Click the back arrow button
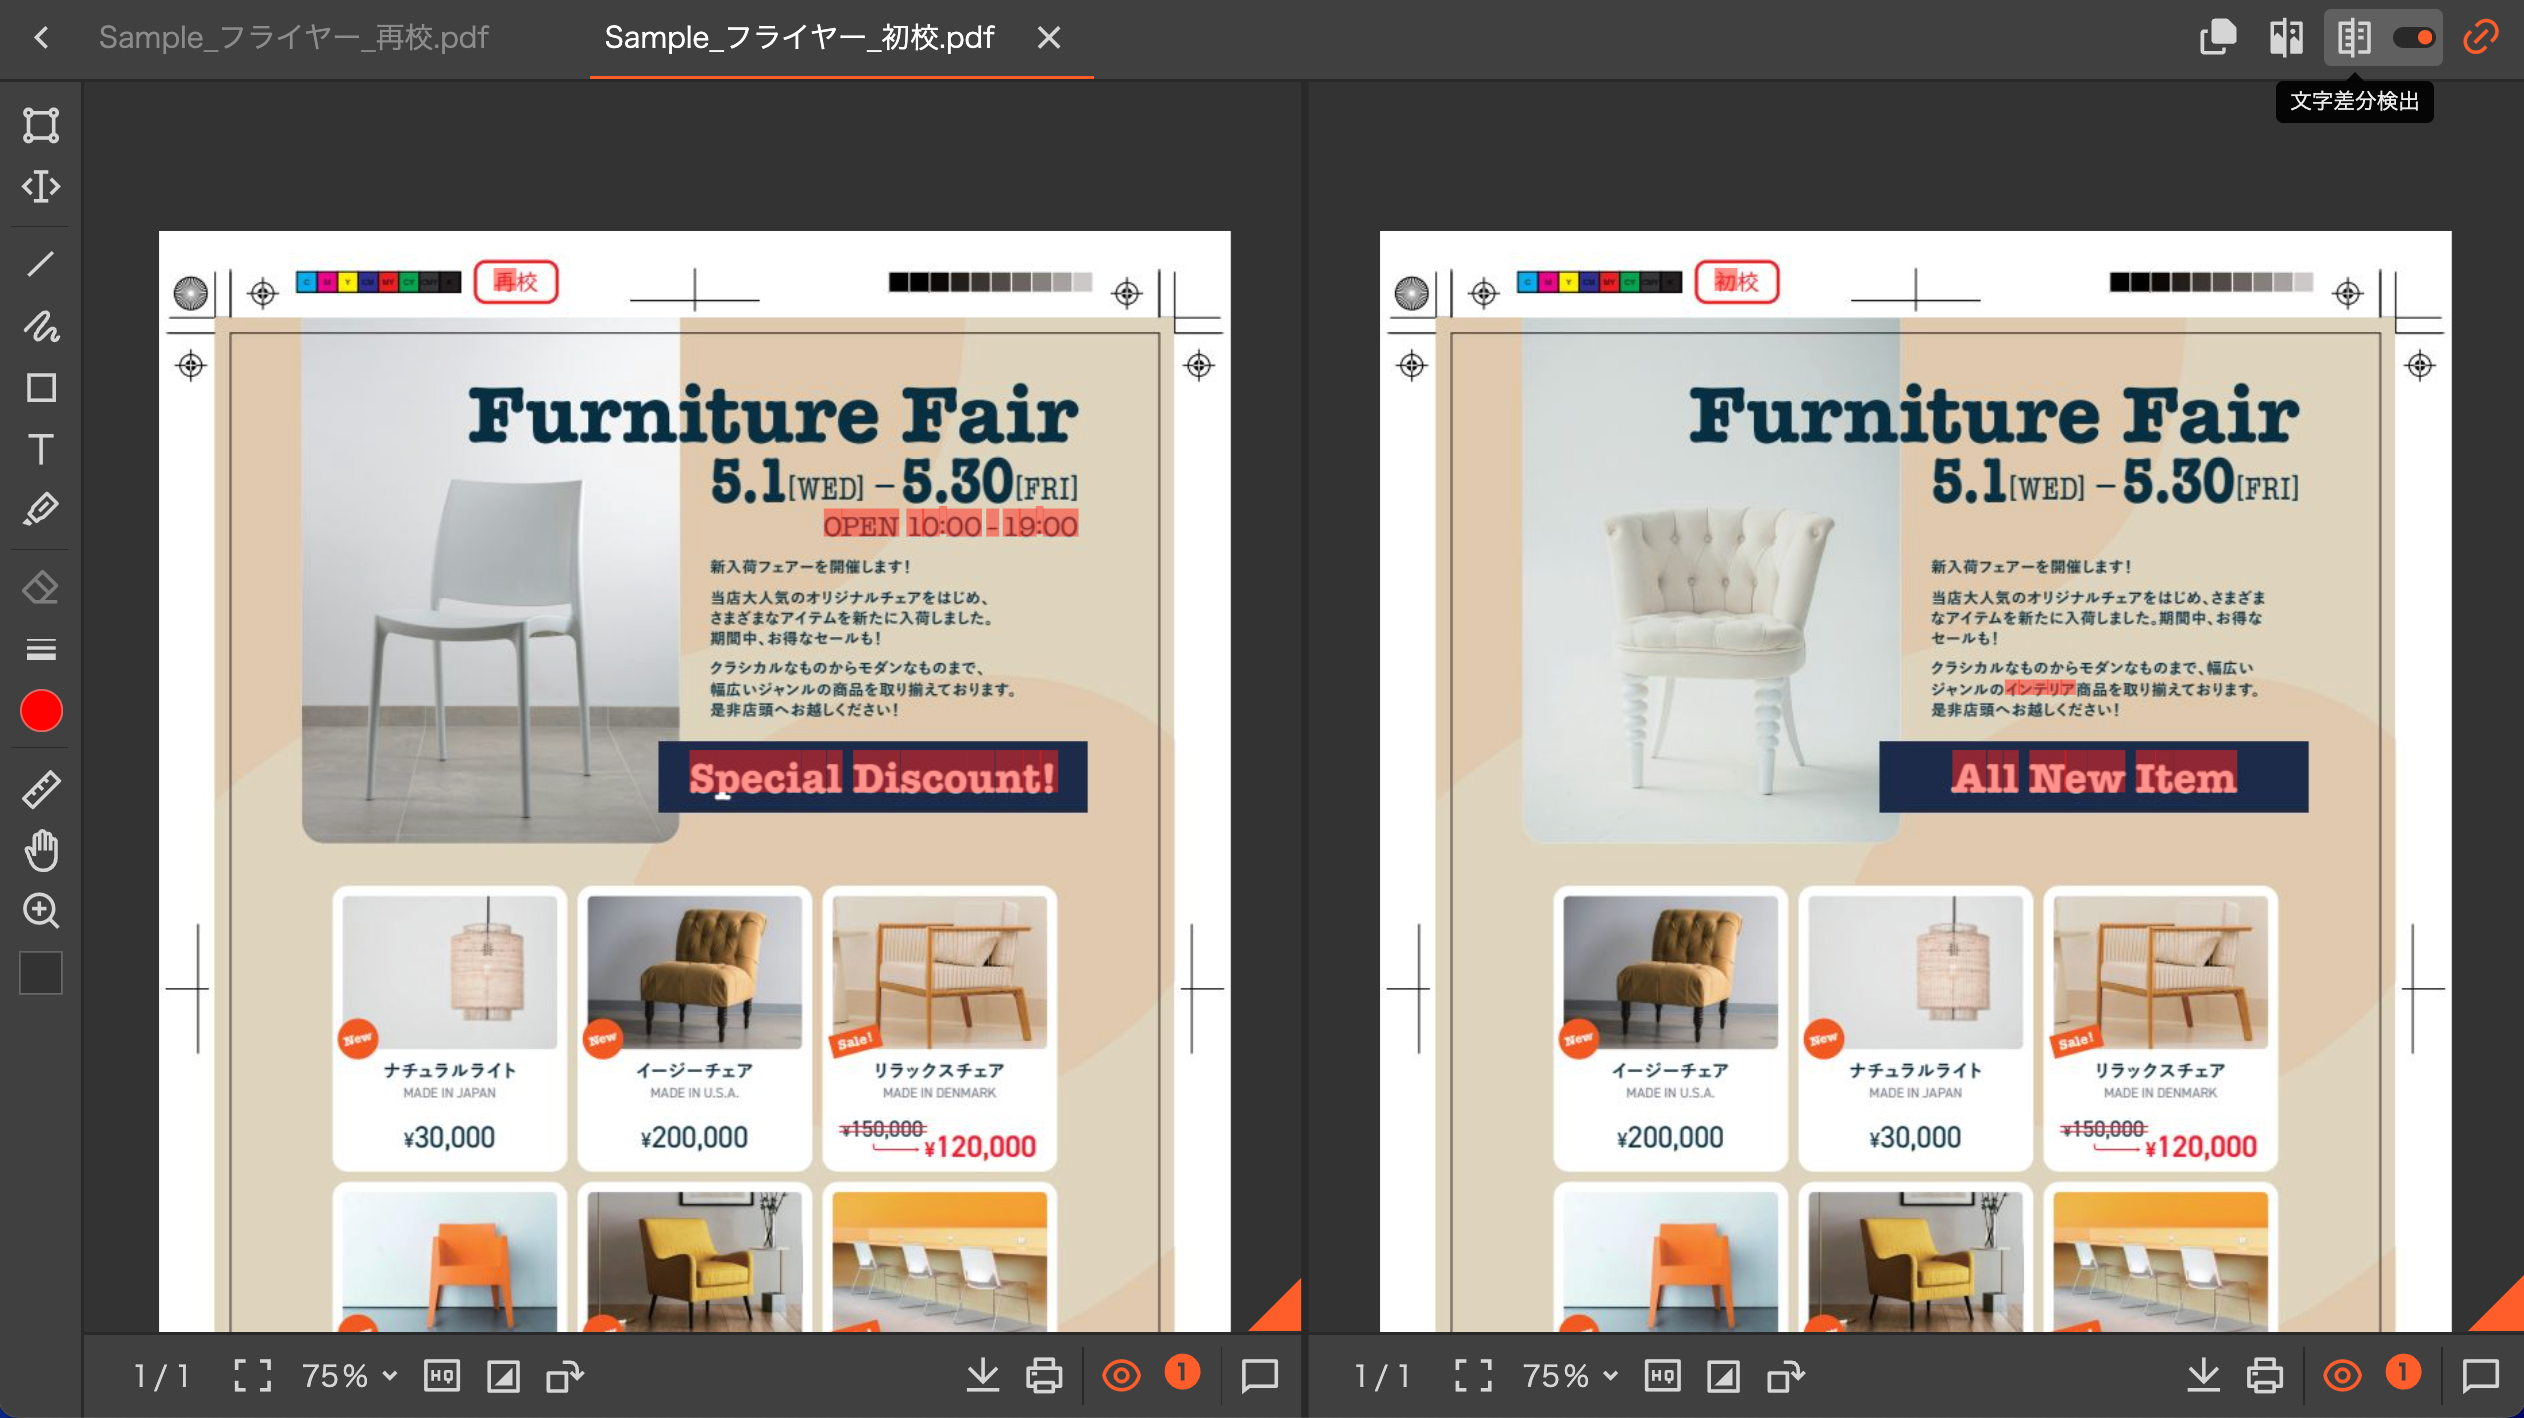2524x1418 pixels. click(41, 38)
